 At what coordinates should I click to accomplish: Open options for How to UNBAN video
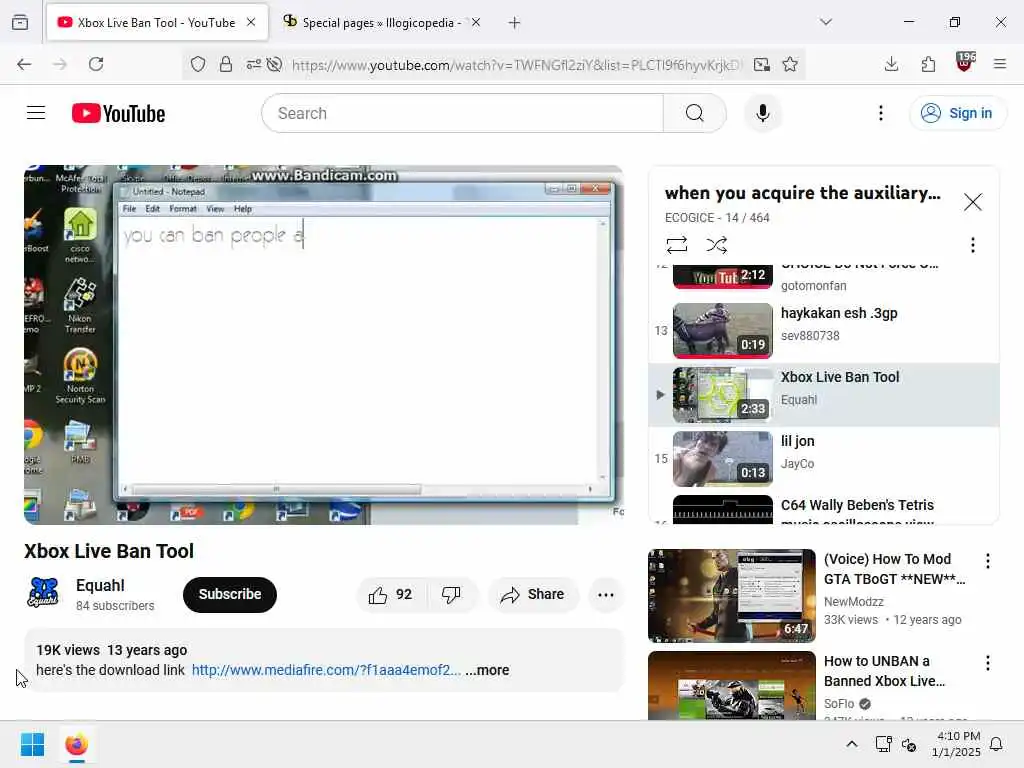987,664
